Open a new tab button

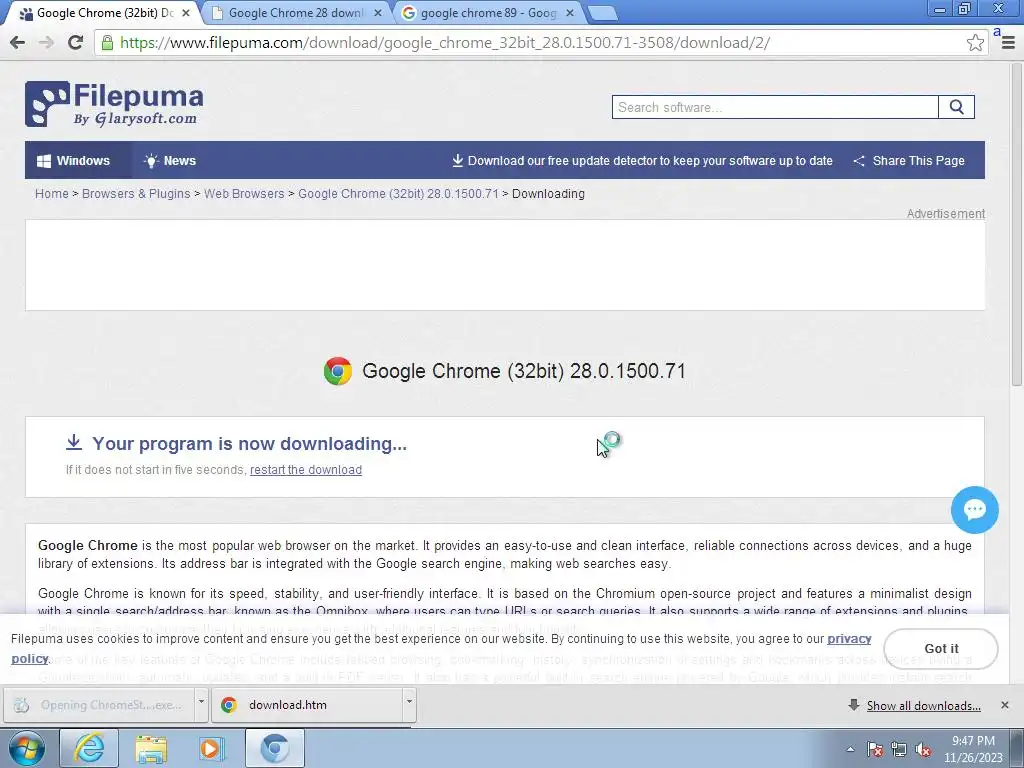coord(602,13)
